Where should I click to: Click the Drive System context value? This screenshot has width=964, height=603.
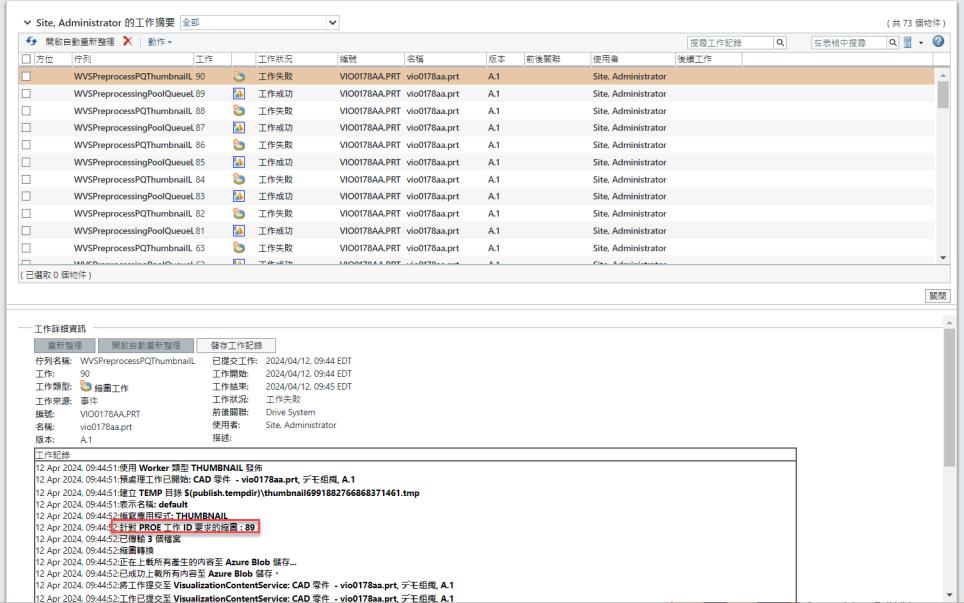[x=290, y=412]
